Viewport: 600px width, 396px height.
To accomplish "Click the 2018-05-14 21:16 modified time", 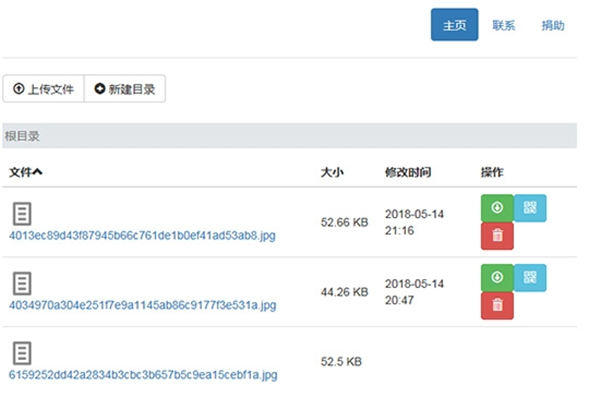I will pos(414,222).
